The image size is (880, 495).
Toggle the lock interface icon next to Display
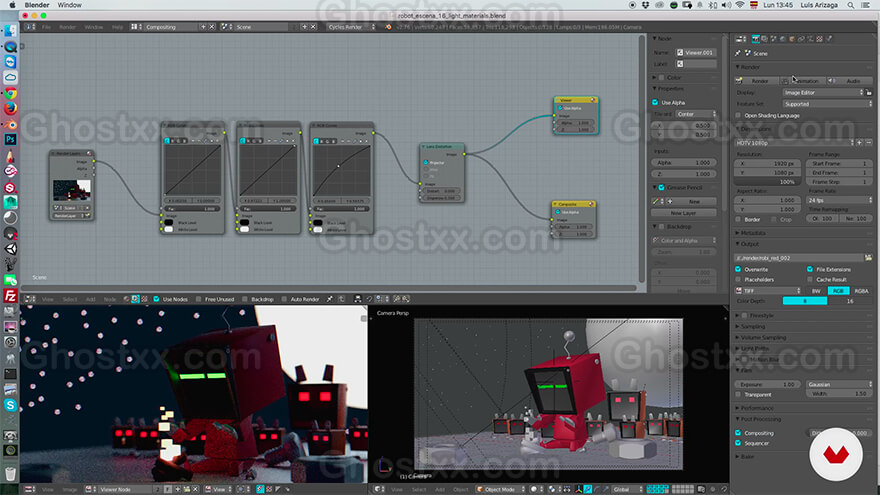[x=869, y=93]
